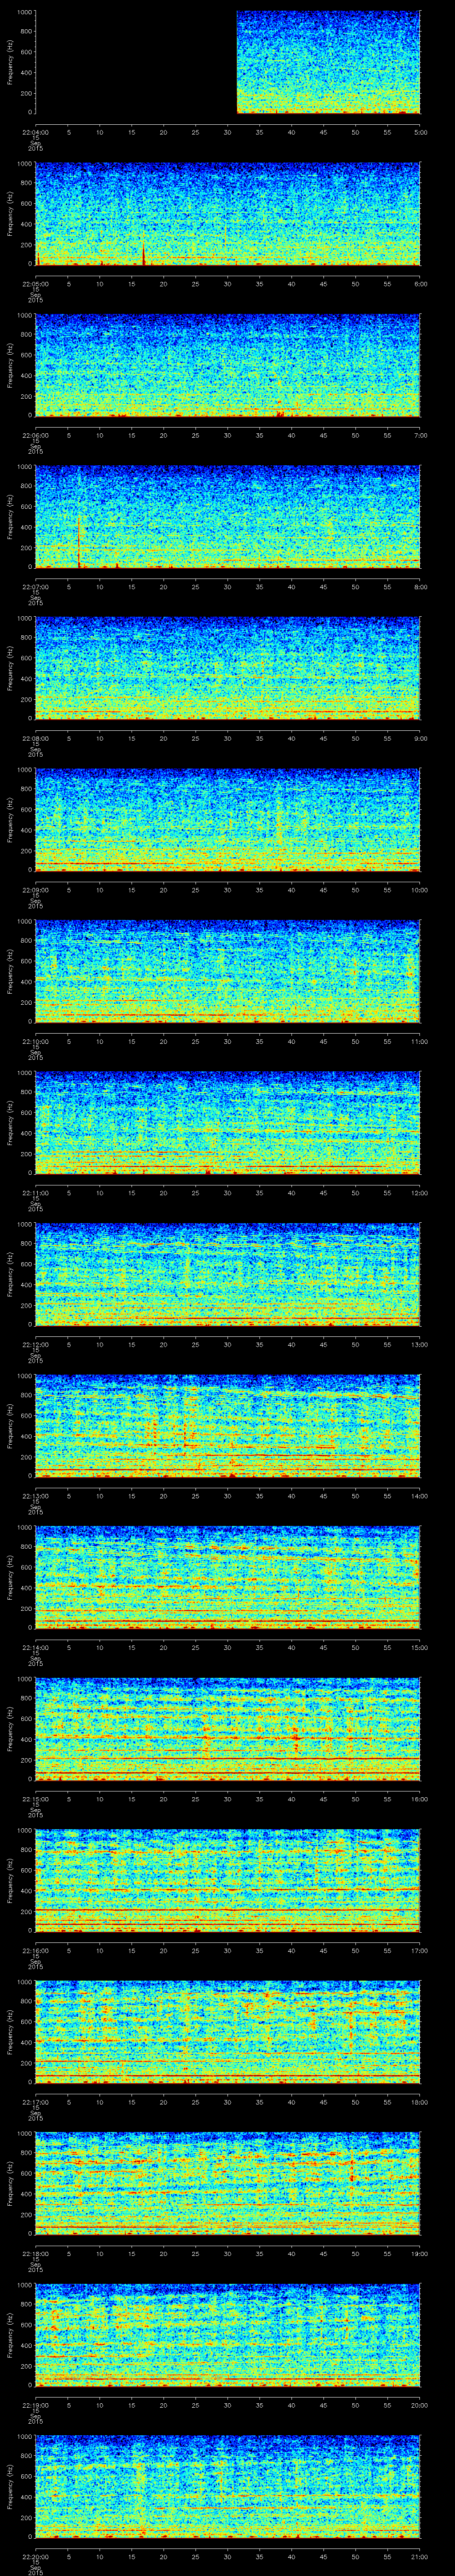The height and width of the screenshot is (2576, 455).
Task: Click the 5:00 end time label
Action: click(420, 131)
